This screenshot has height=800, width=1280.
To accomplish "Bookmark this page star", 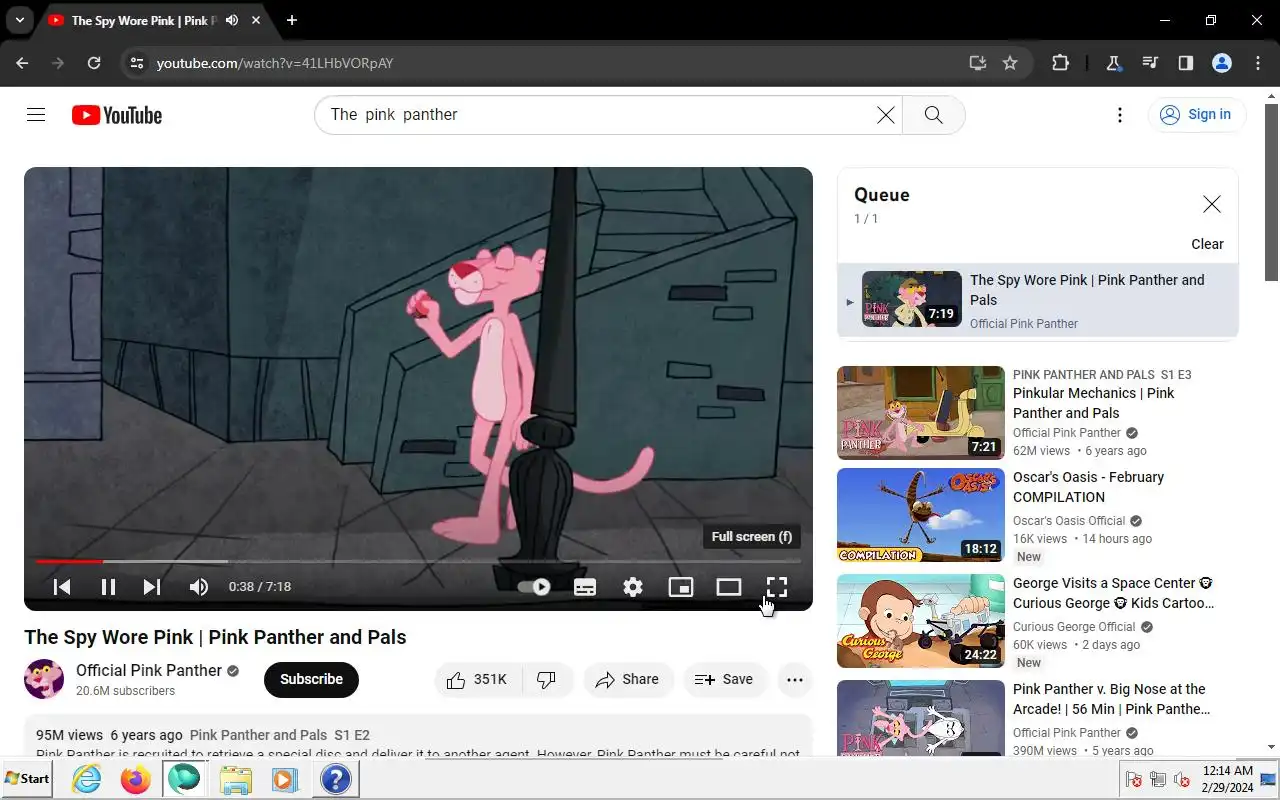I will click(1010, 63).
